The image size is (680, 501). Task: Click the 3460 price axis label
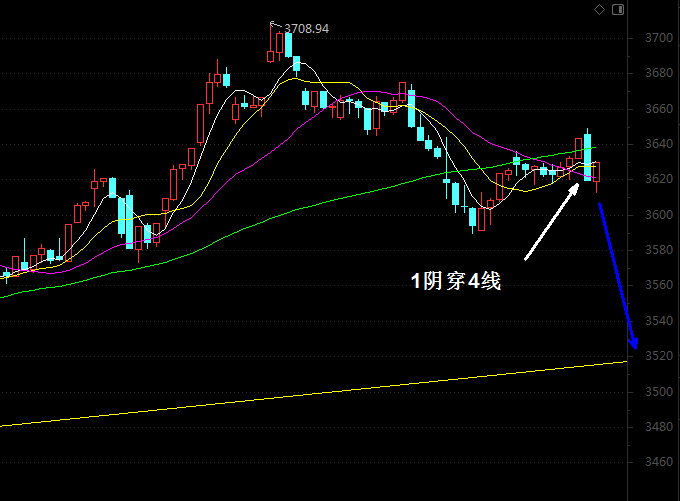pyautogui.click(x=659, y=462)
